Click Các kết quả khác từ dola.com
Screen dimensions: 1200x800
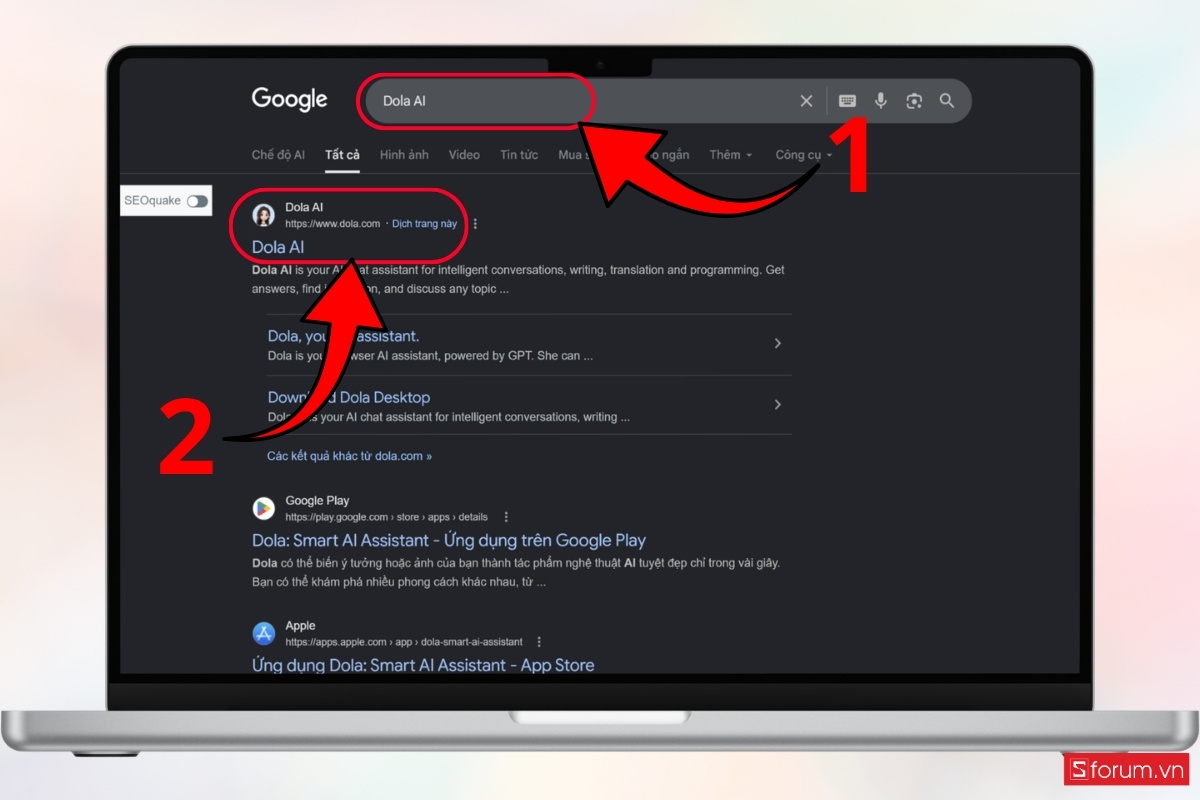[349, 456]
